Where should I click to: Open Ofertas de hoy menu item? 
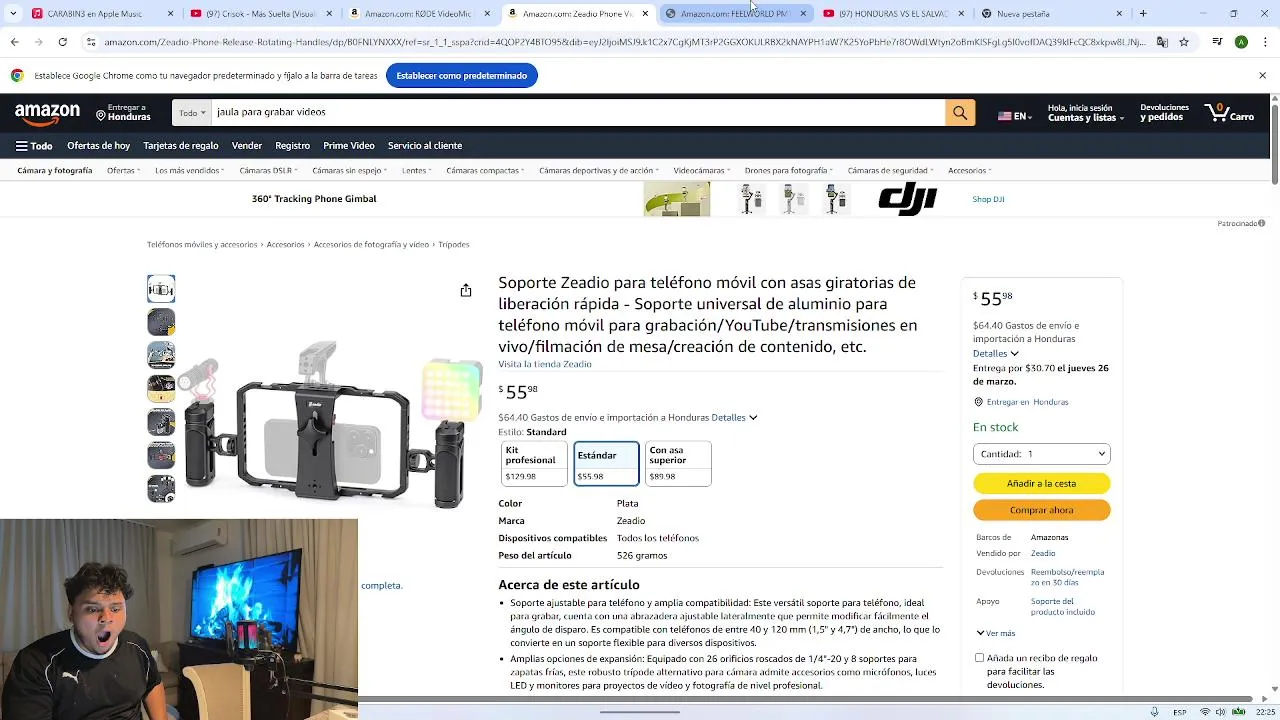(98, 146)
